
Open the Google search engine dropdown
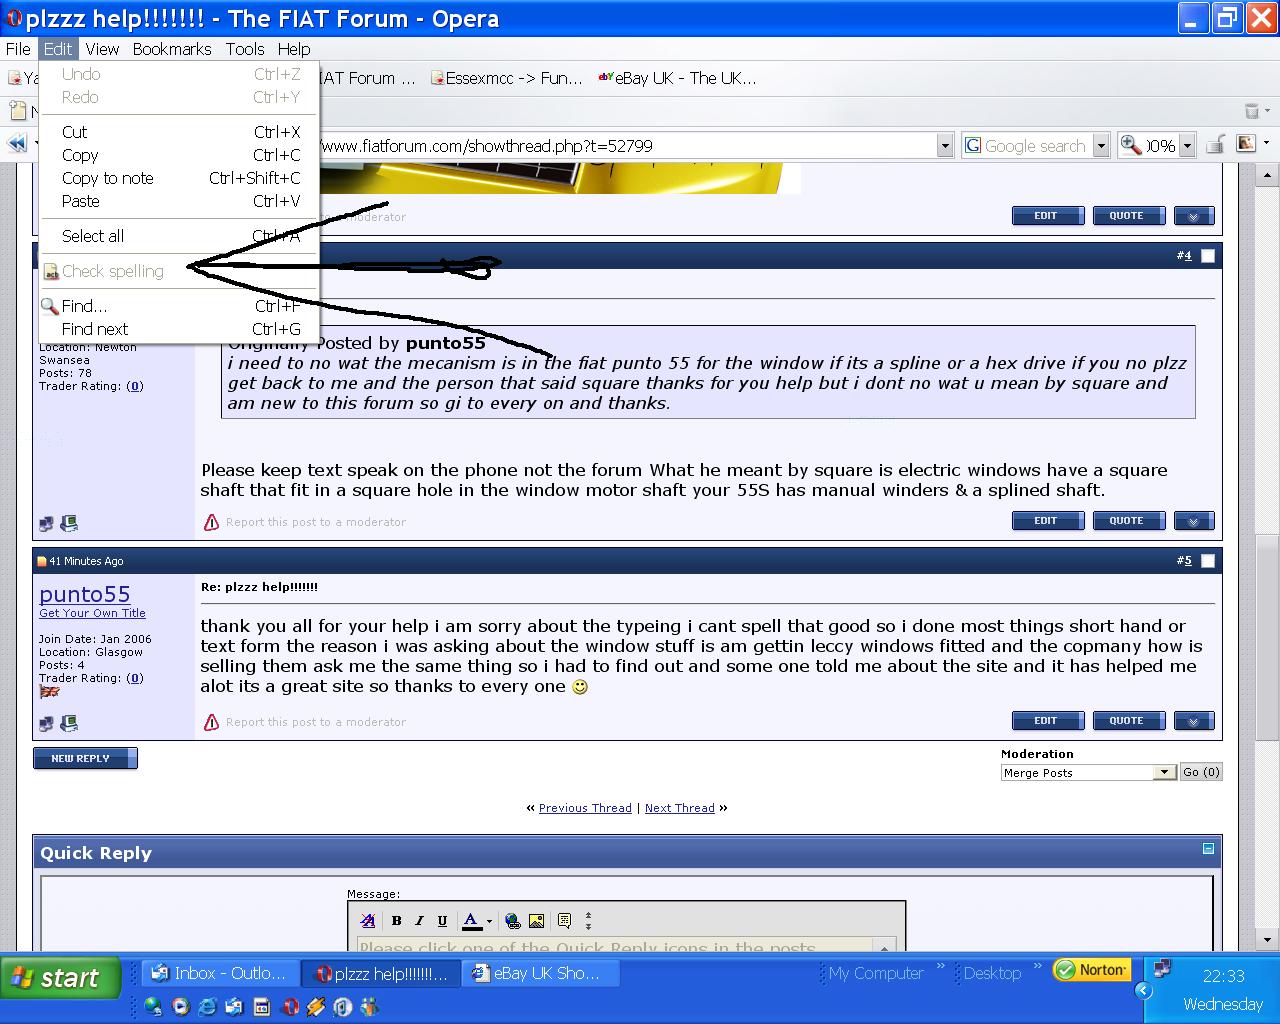[x=1100, y=146]
